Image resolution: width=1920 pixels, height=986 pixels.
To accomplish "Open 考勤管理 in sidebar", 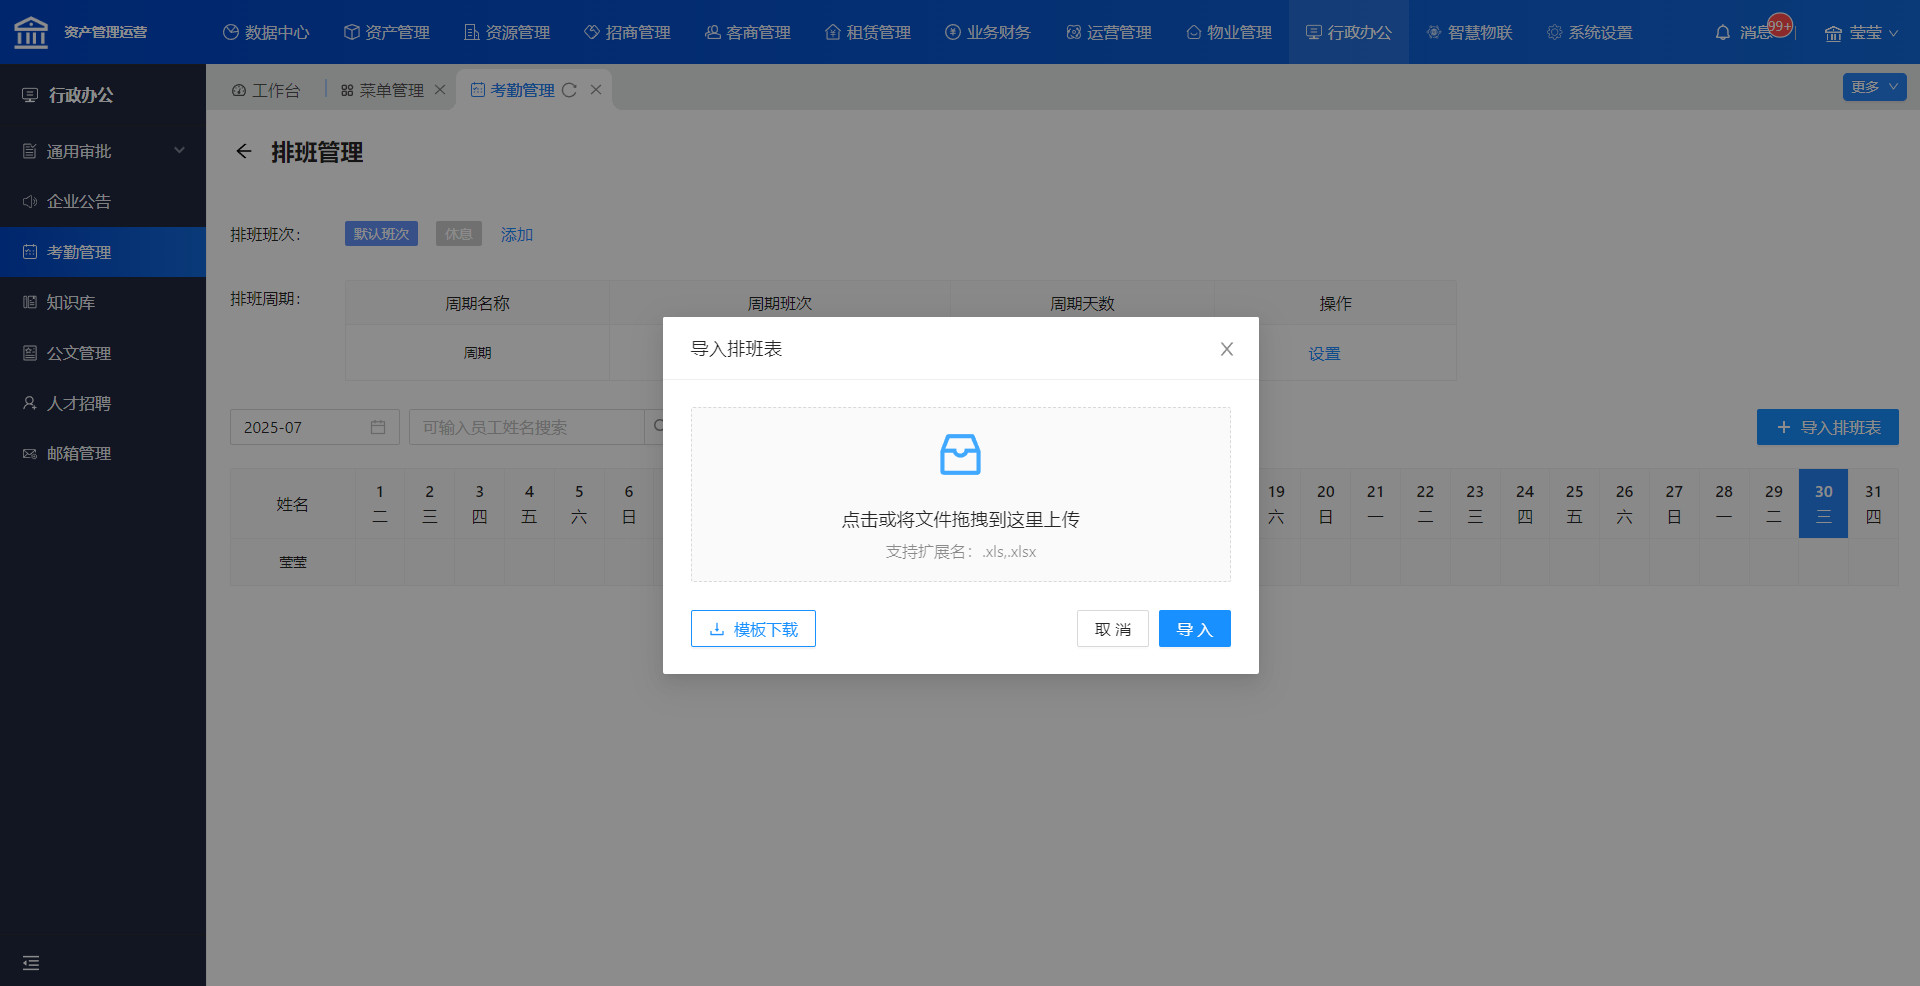I will (x=103, y=252).
